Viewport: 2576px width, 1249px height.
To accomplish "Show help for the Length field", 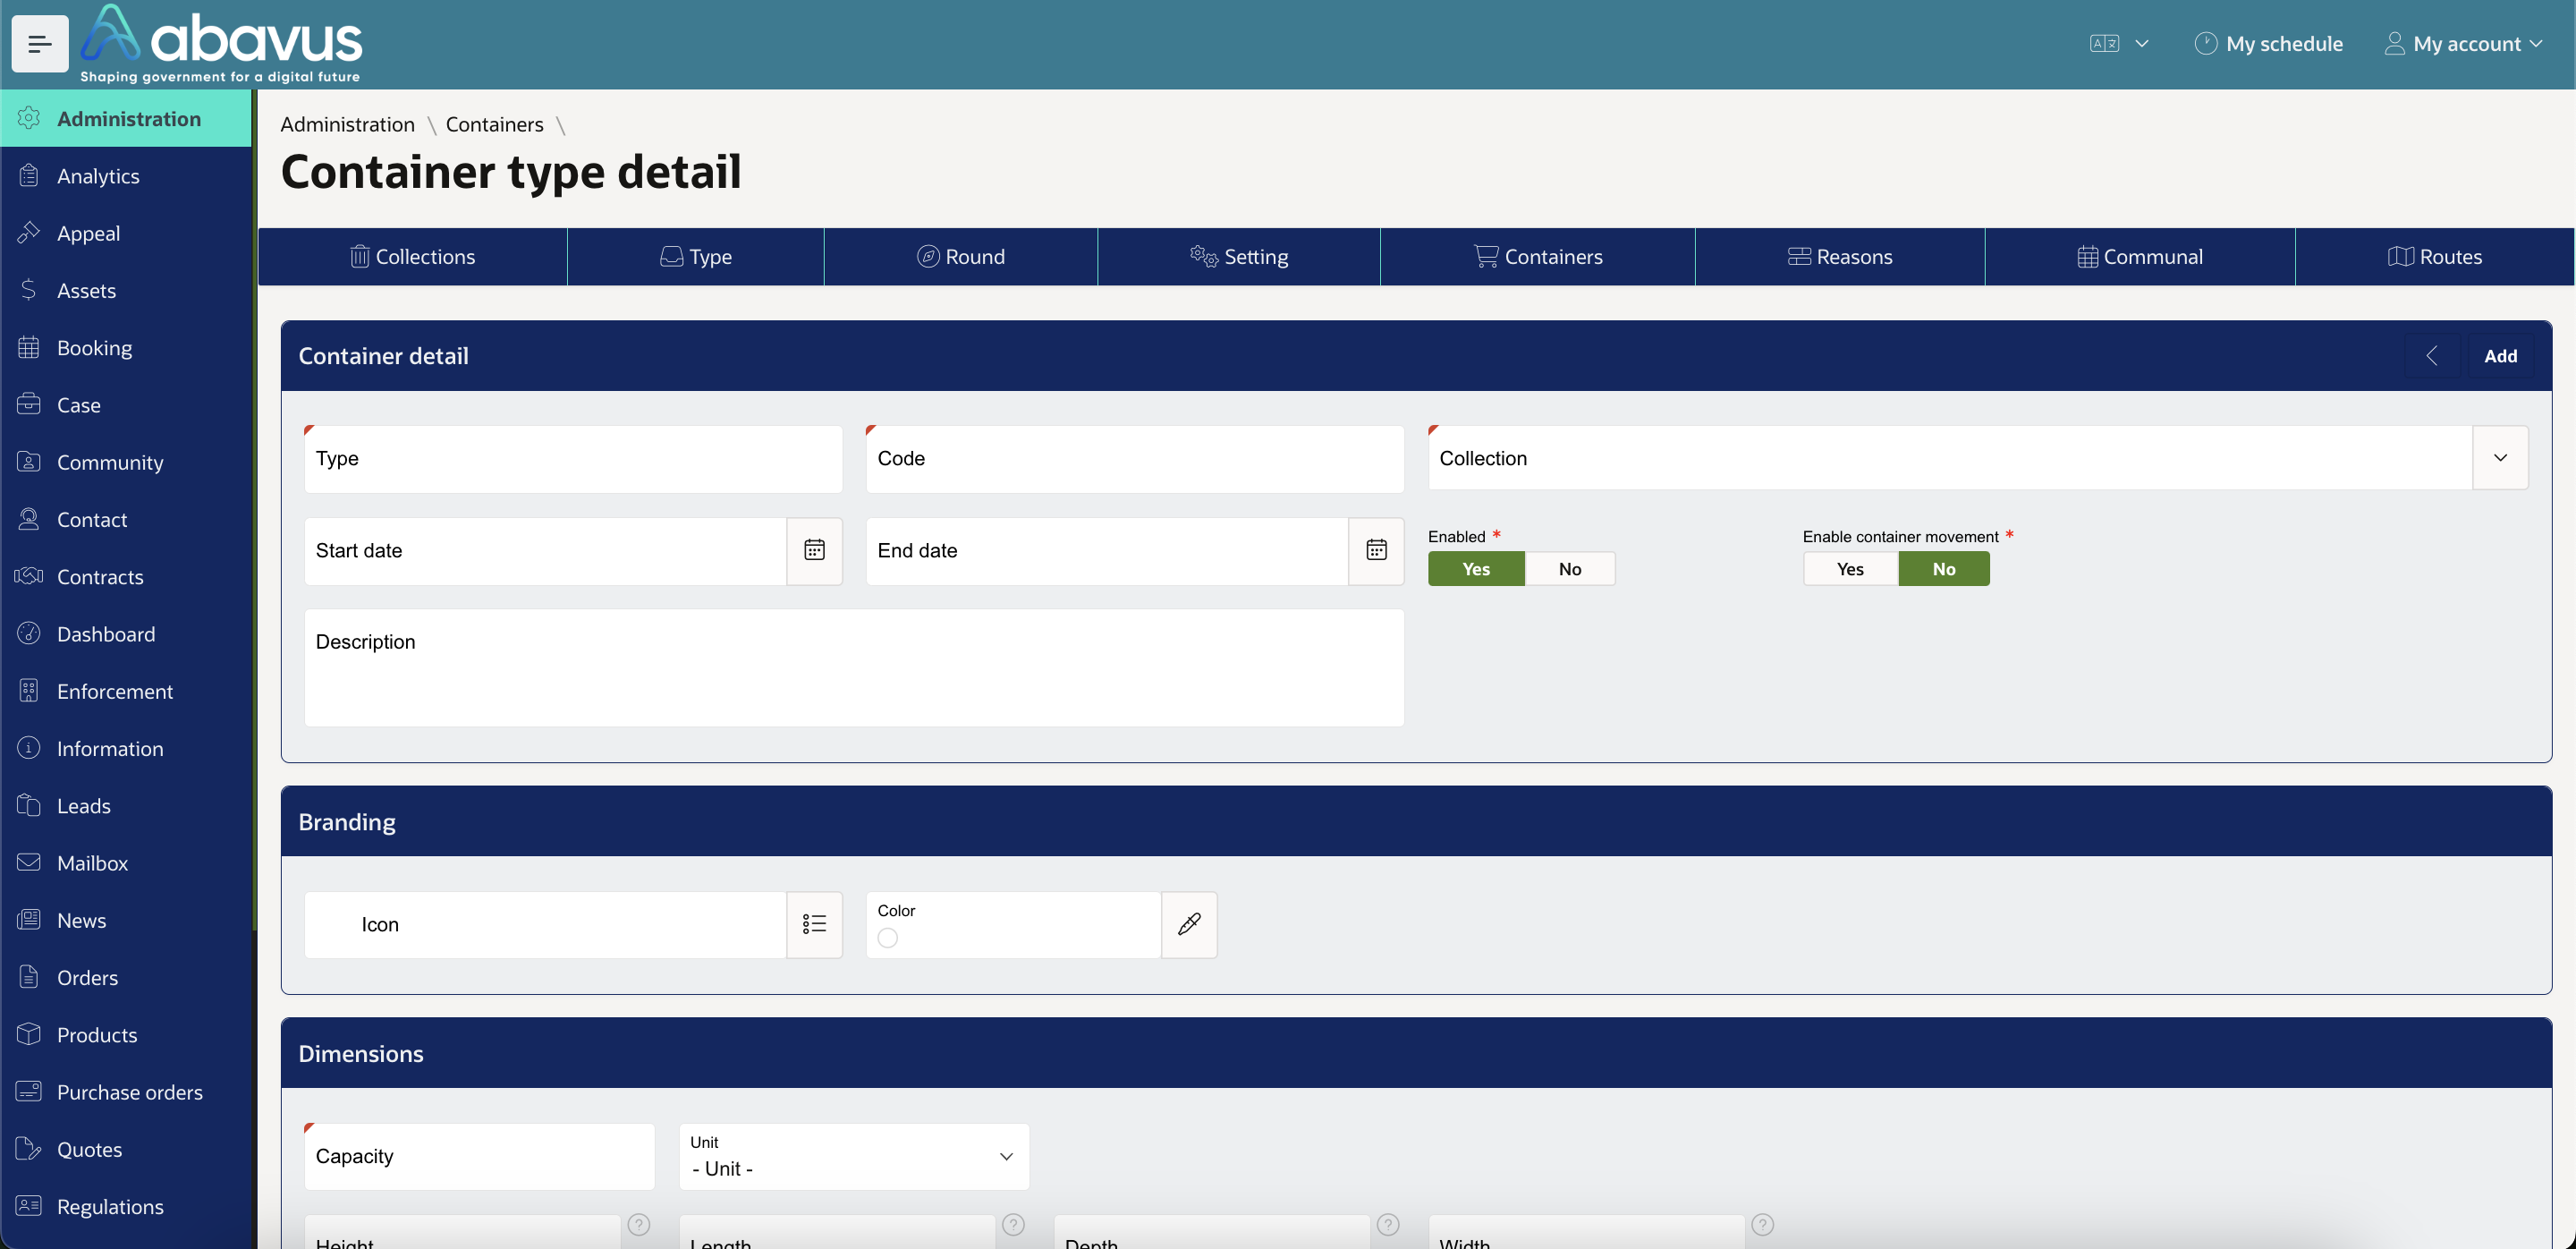I will (x=1013, y=1224).
